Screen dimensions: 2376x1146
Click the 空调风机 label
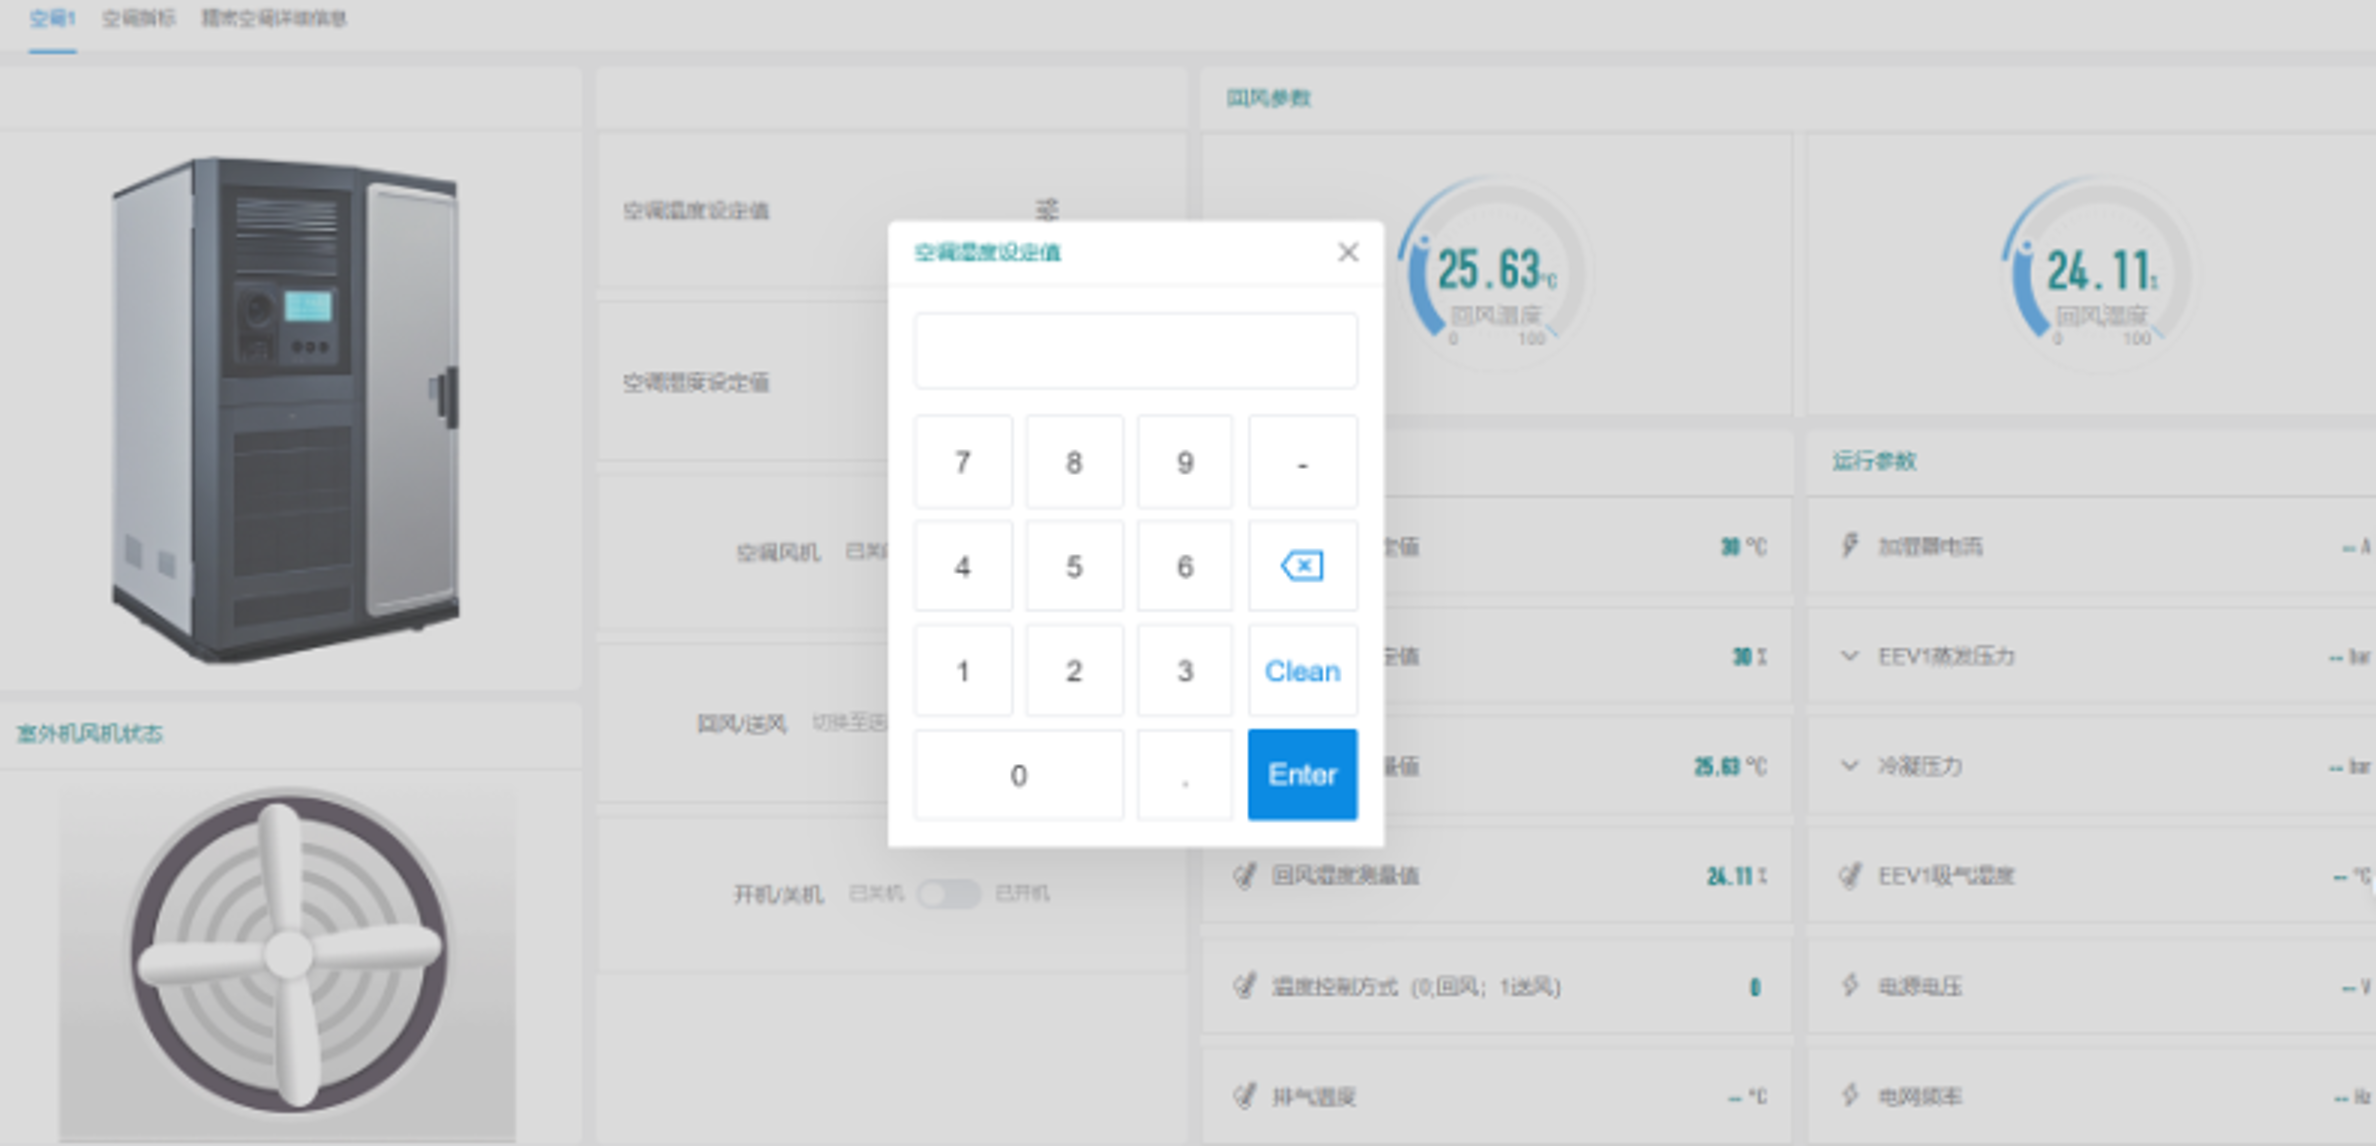click(x=778, y=552)
